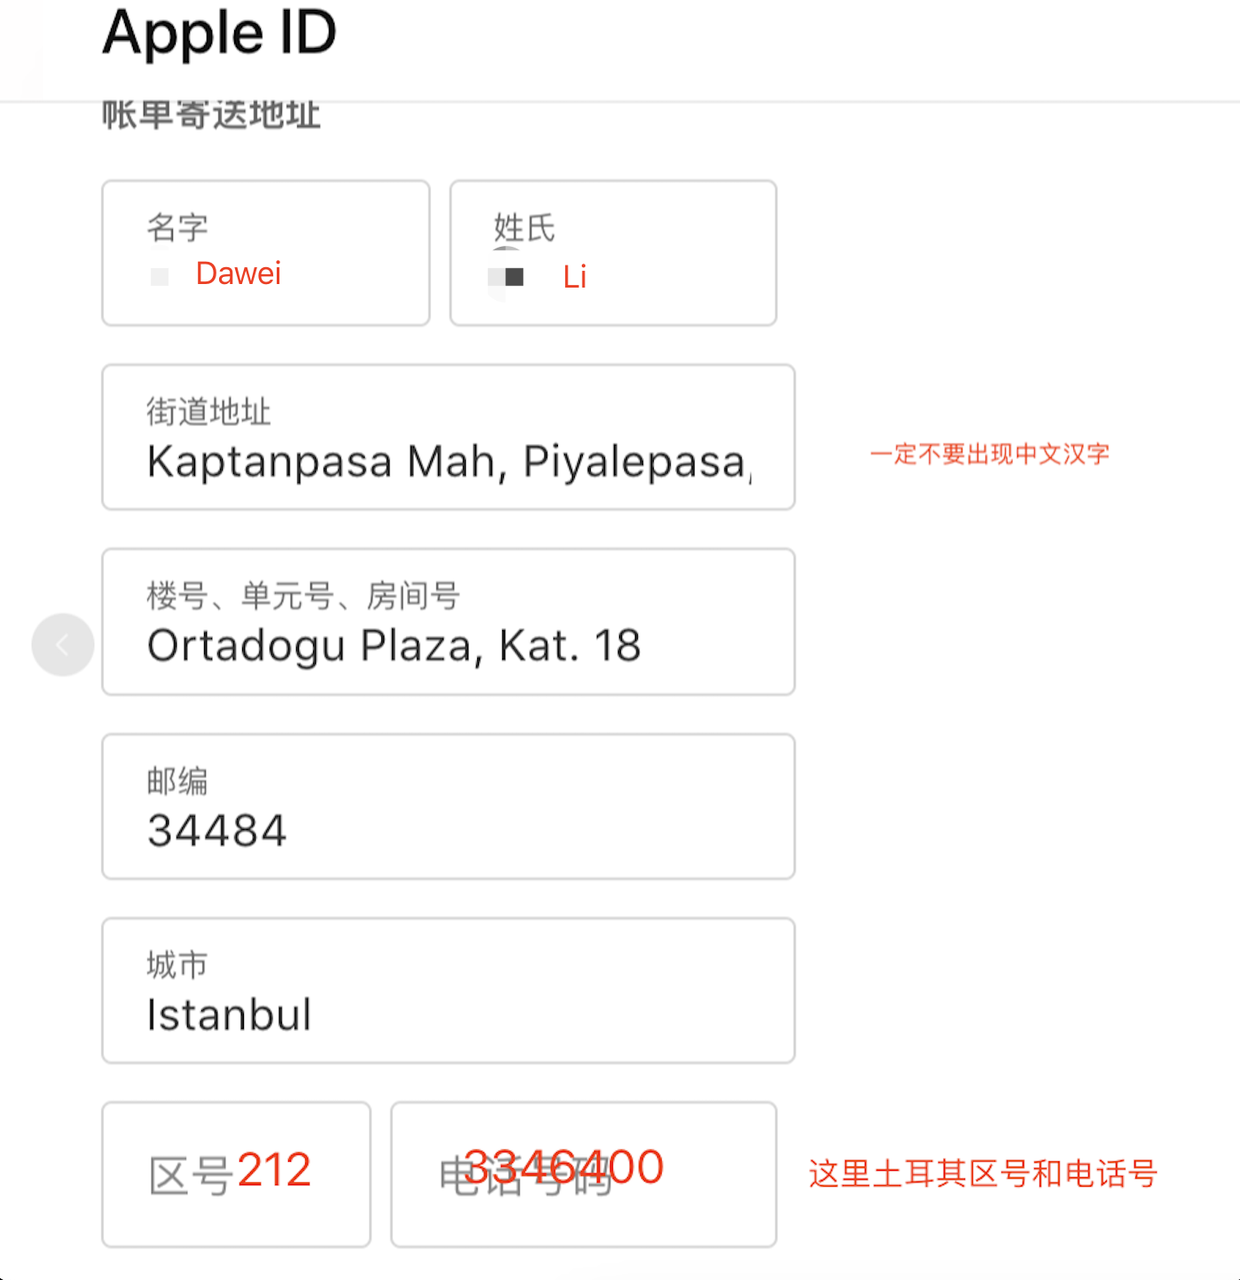
Task: Click the 帐单寄送地址 section heading
Action: [x=211, y=116]
